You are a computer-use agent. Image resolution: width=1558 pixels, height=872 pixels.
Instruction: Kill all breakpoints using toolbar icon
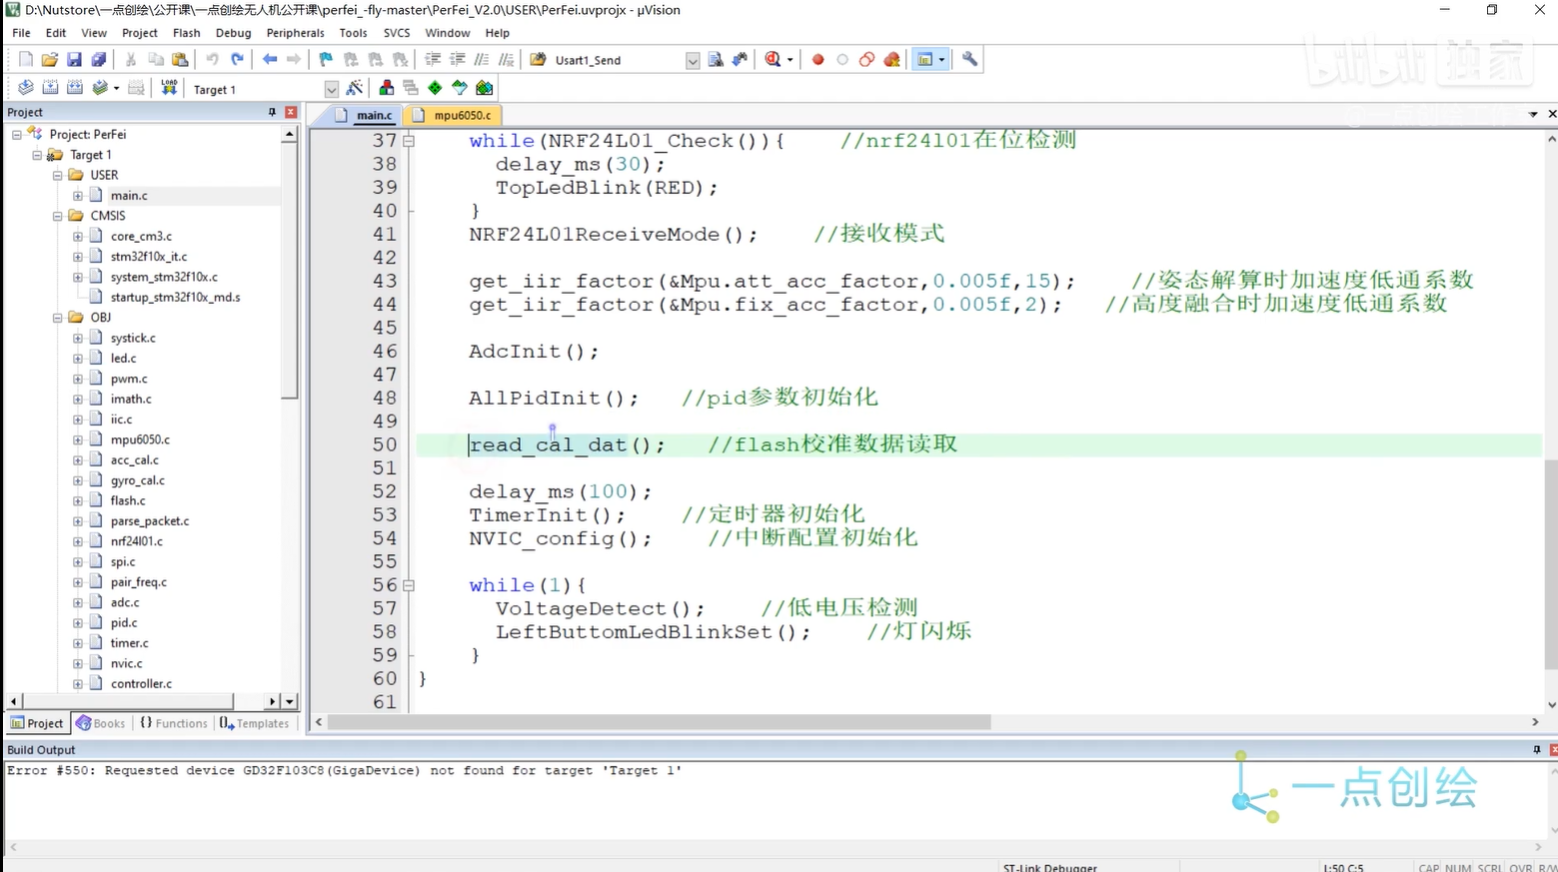tap(892, 60)
